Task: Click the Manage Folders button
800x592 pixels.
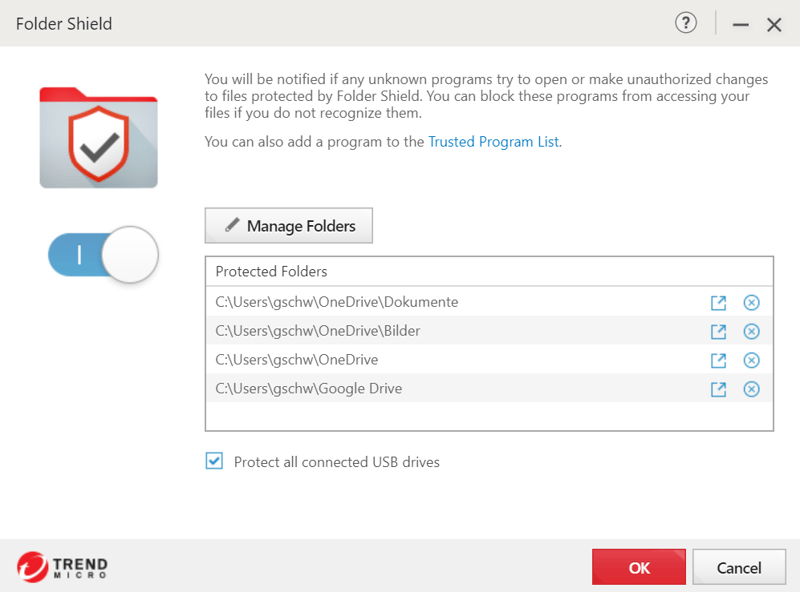Action: (x=289, y=226)
